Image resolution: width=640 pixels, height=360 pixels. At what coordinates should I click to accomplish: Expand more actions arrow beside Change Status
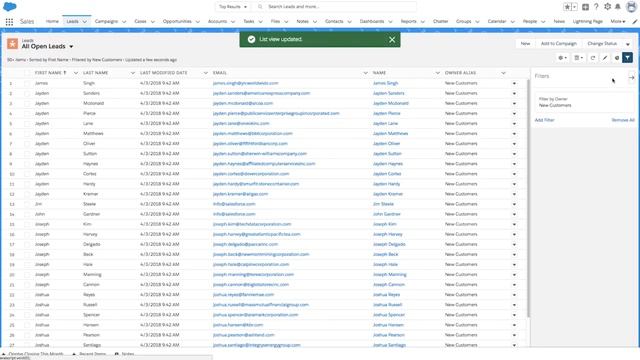coord(628,44)
